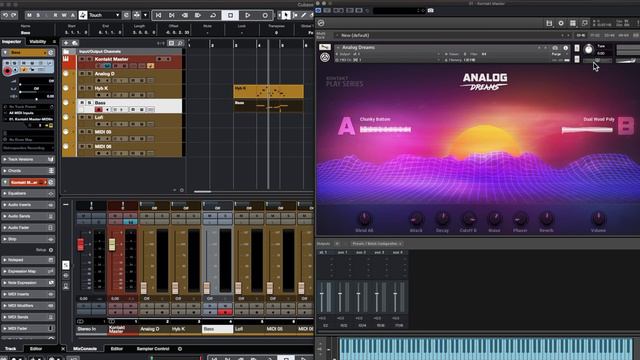The height and width of the screenshot is (360, 640).
Task: Open Analog Dreams instrument wrench icon
Action: [x=324, y=47]
